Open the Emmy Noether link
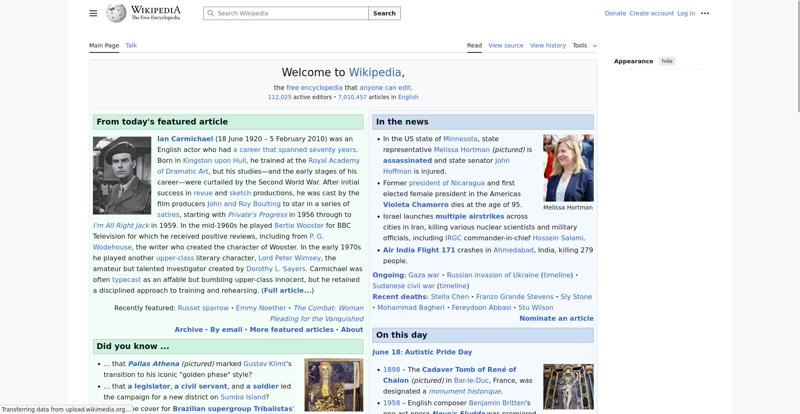 click(x=261, y=308)
